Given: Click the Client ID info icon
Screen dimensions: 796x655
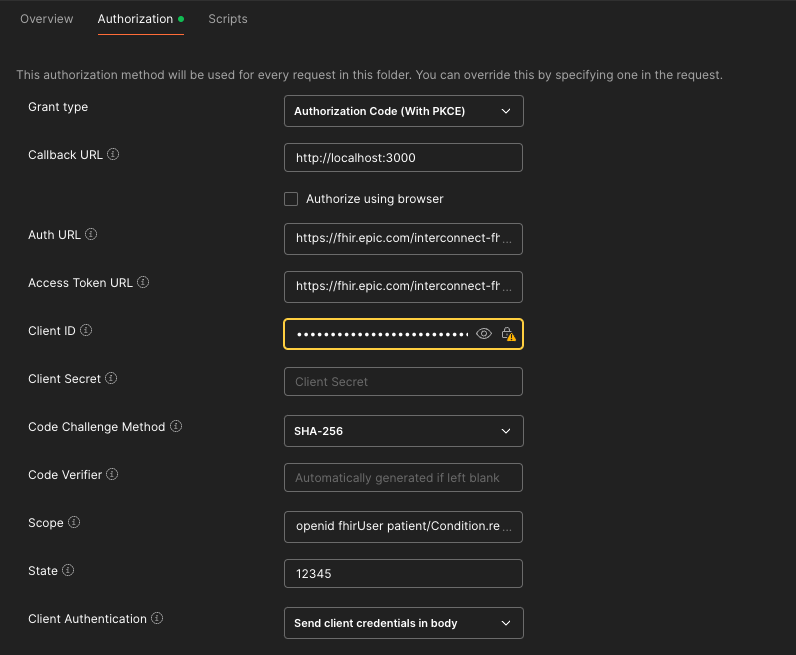Looking at the screenshot, I should pos(86,330).
